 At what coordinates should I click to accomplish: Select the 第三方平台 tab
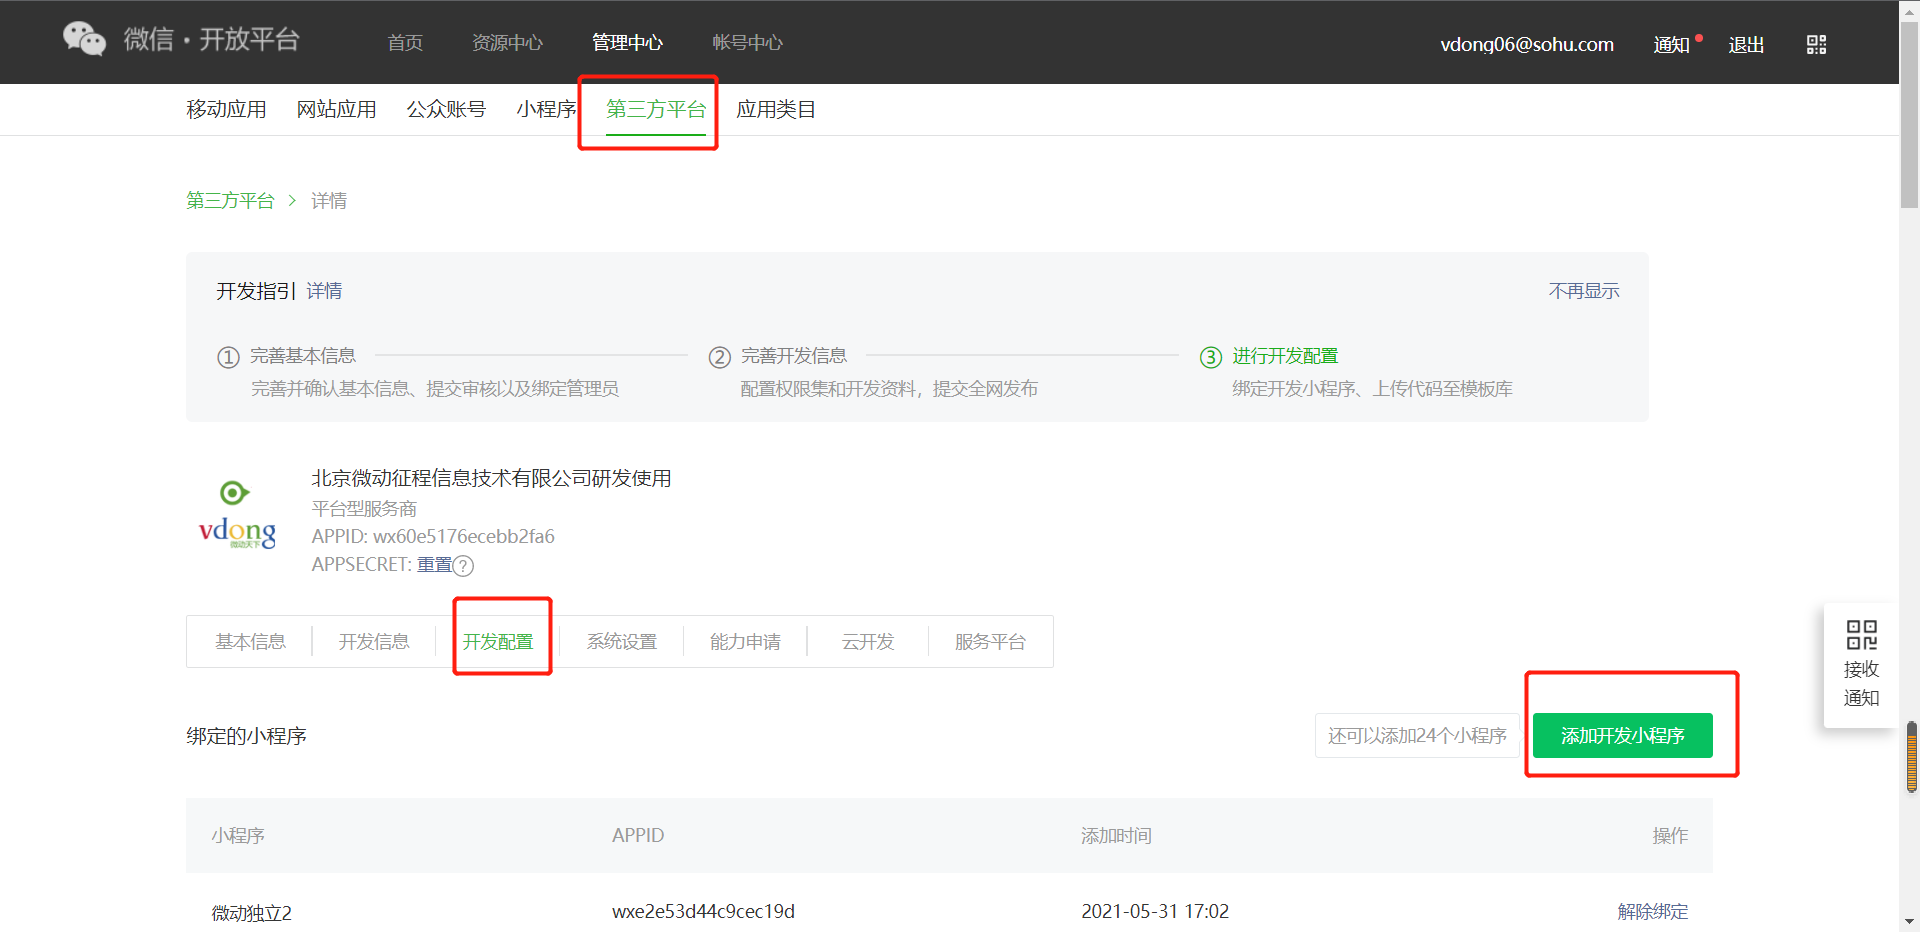point(656,109)
